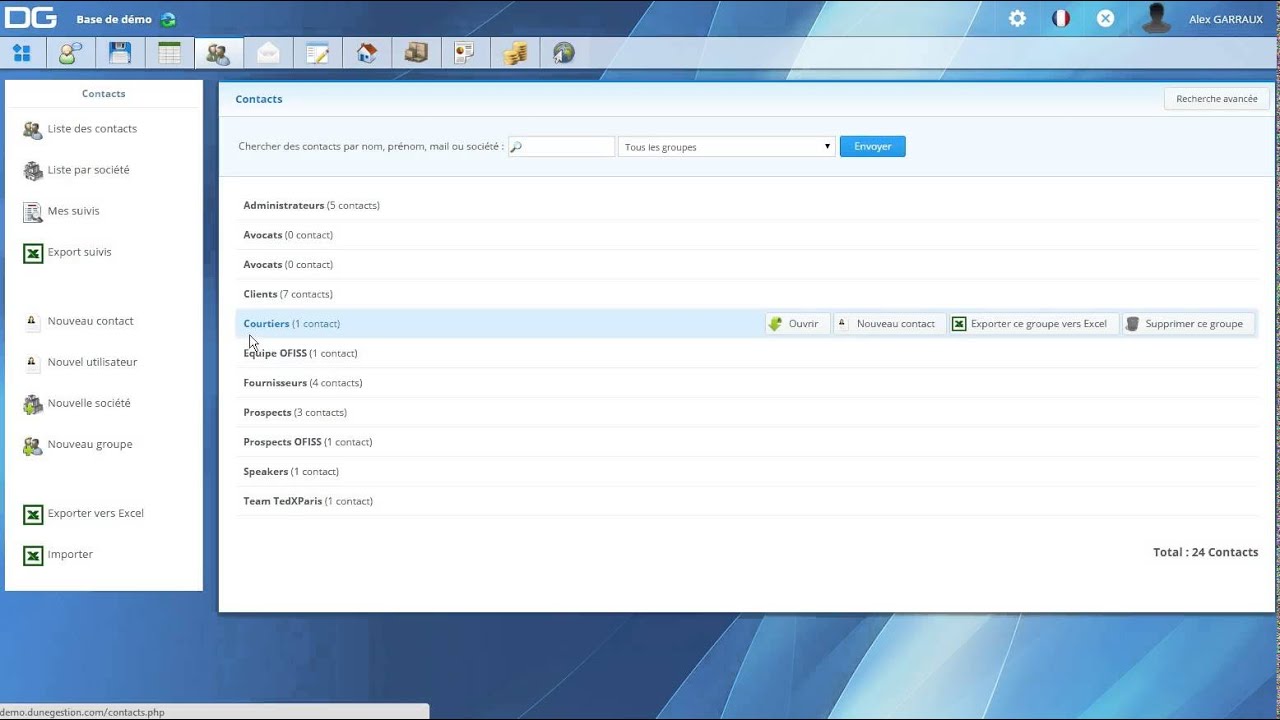Click the Contacts sidebar header
This screenshot has width=1280, height=720.
coord(104,94)
